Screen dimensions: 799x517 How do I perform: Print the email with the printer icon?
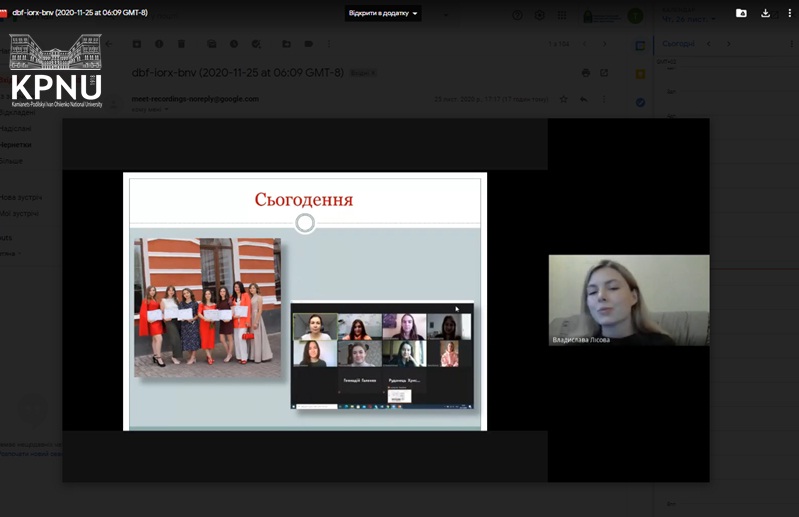tap(586, 73)
